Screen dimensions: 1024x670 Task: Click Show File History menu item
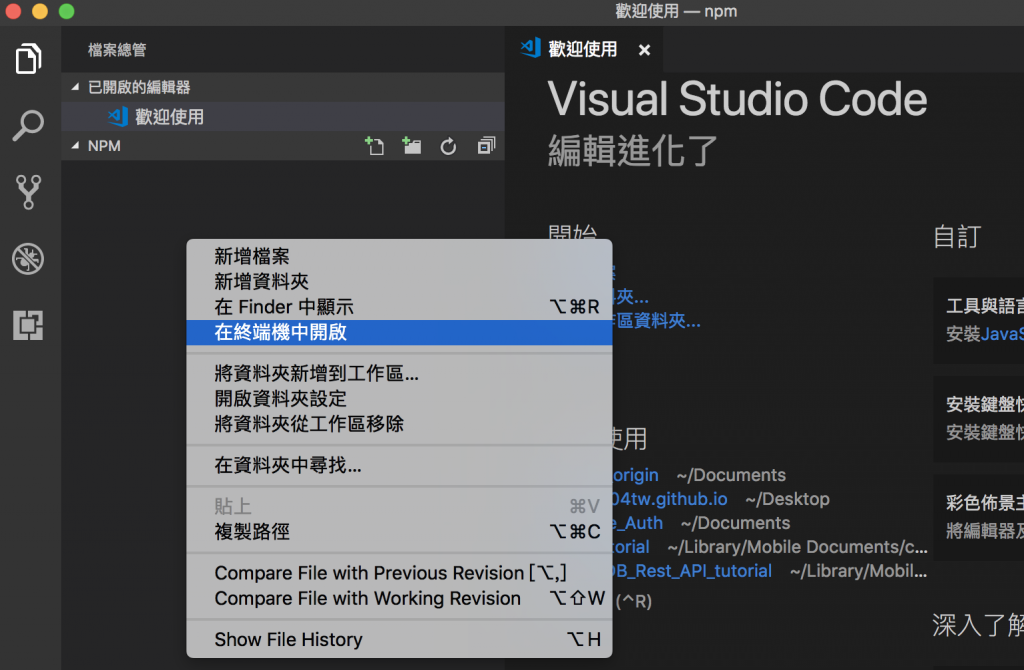click(x=399, y=639)
